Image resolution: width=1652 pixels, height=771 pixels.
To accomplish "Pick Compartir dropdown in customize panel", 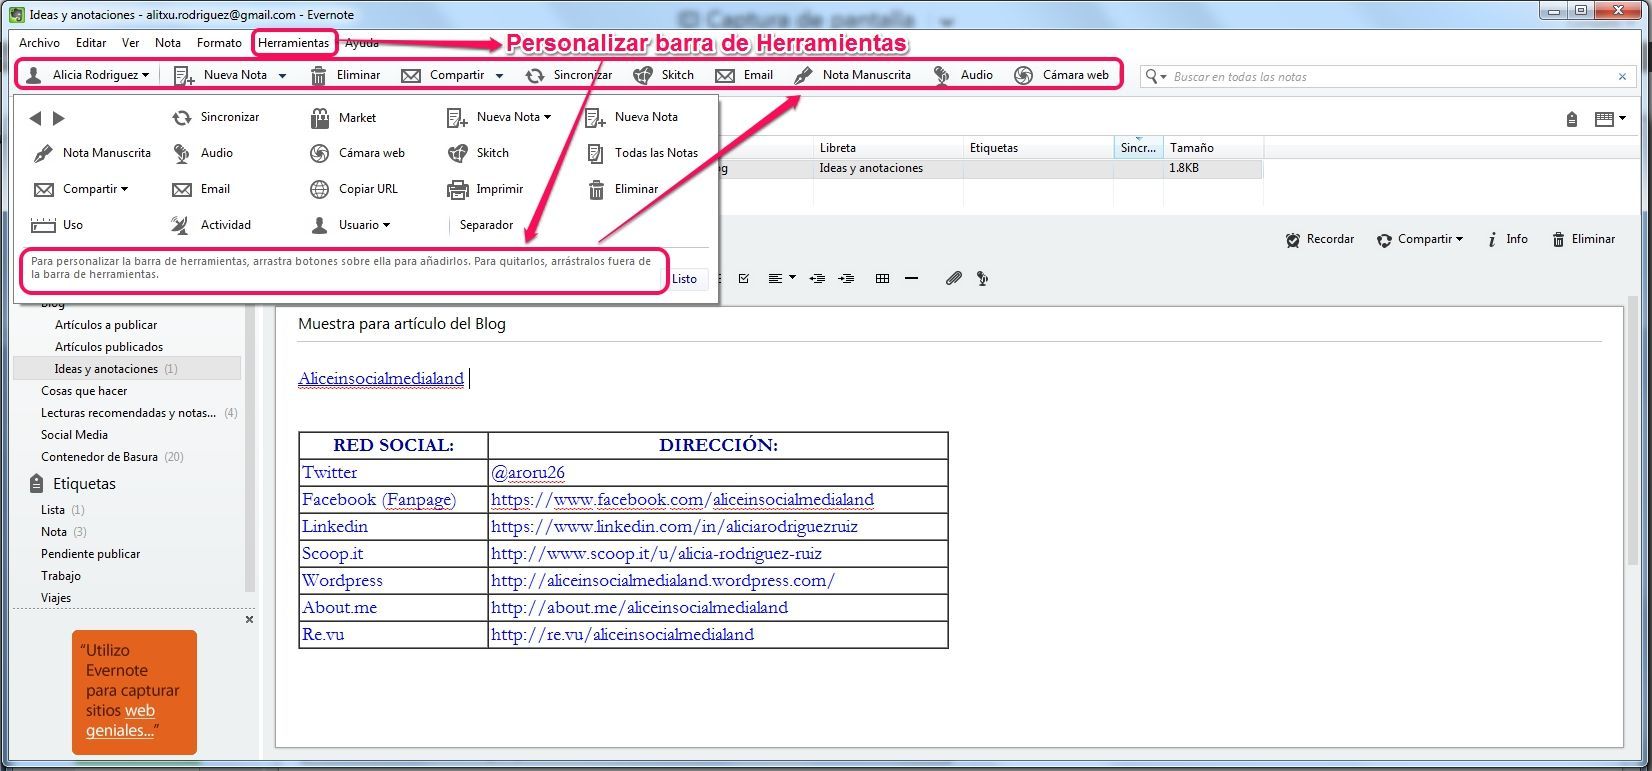I will point(81,190).
